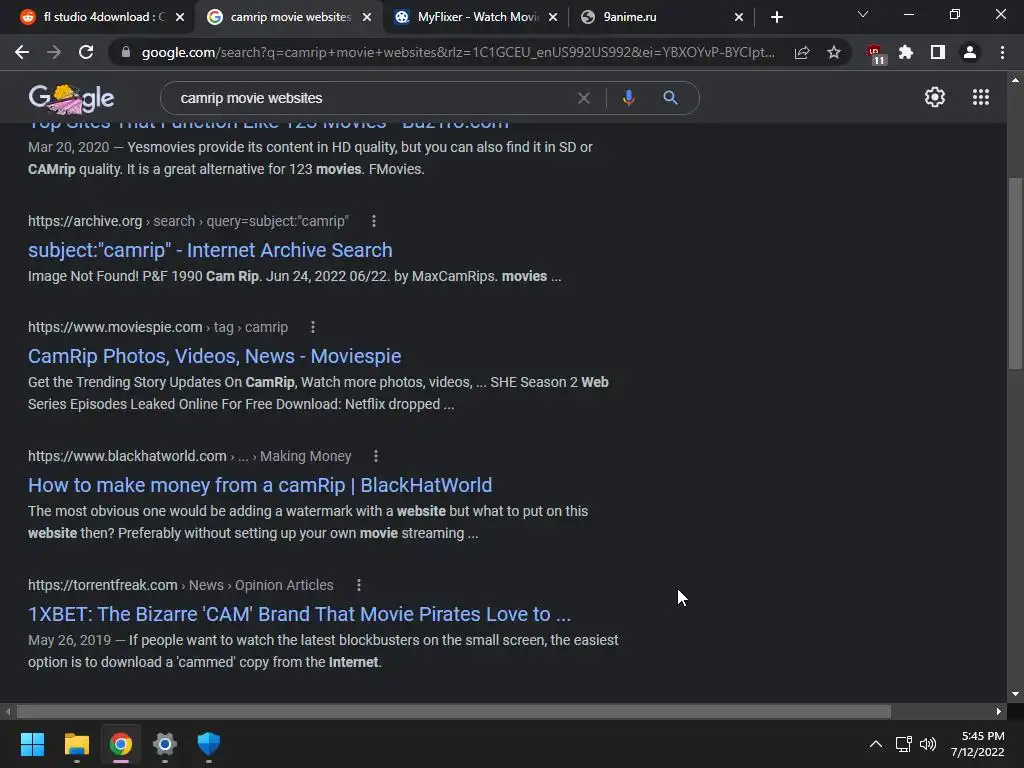Open the uBlock extension icon showing 11
This screenshot has height=768, width=1024.
point(875,54)
